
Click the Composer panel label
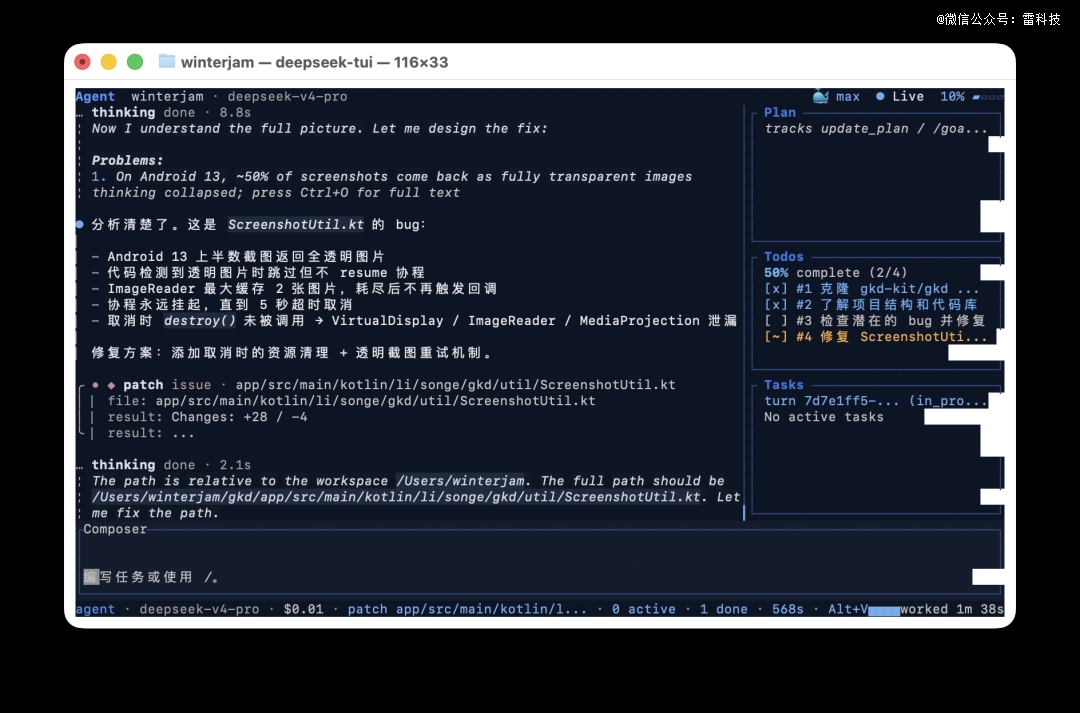115,529
